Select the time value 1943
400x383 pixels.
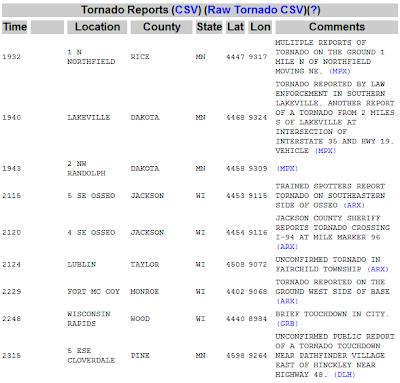click(x=11, y=169)
